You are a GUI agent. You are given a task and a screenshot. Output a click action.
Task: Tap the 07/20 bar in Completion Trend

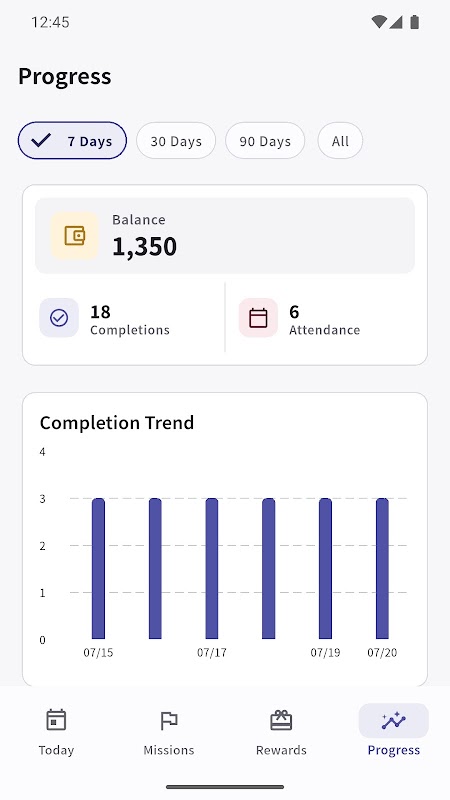tap(382, 568)
